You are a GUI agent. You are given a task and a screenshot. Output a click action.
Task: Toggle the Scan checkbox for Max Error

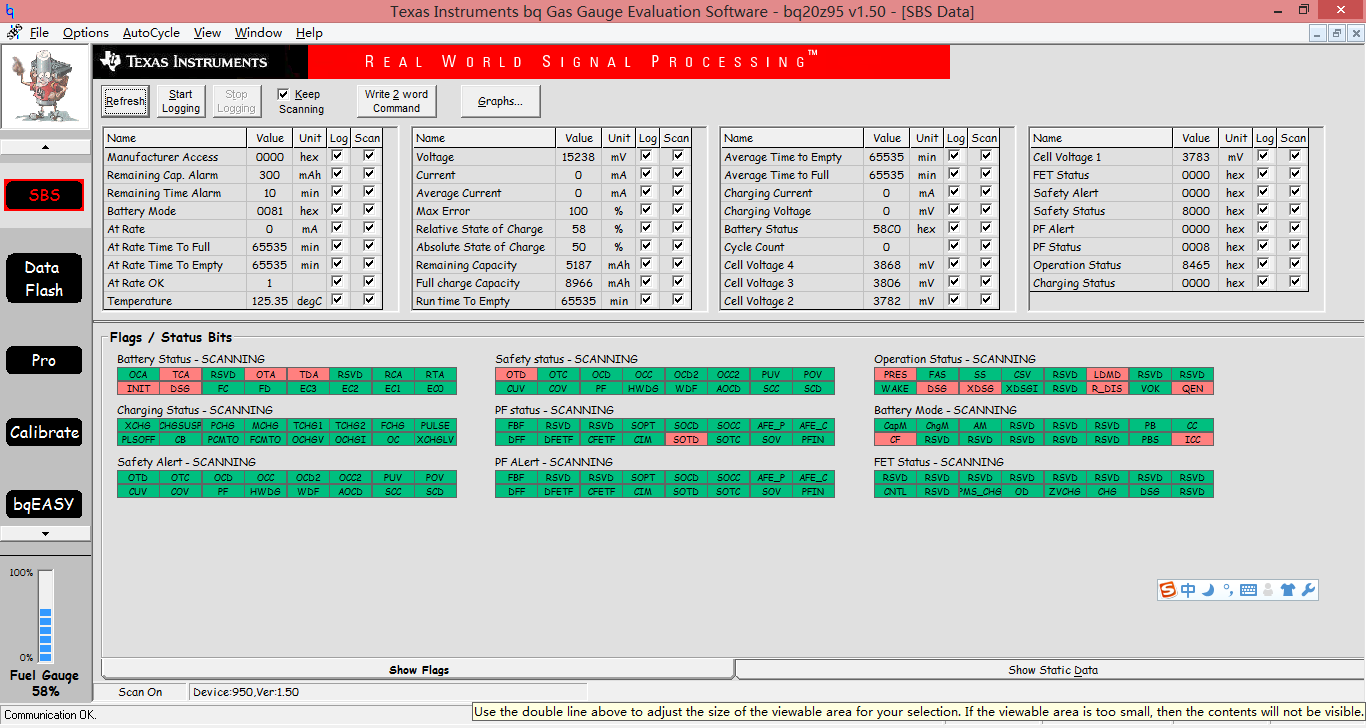pyautogui.click(x=678, y=210)
